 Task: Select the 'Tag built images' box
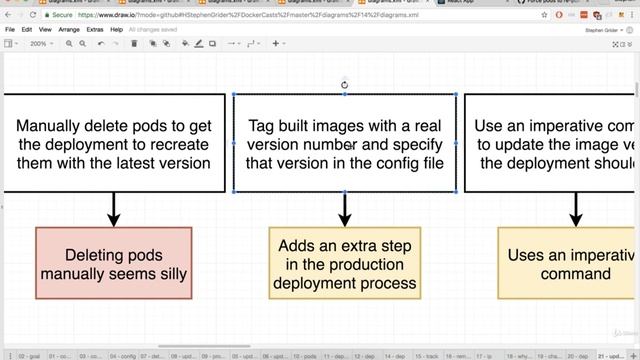pos(345,143)
